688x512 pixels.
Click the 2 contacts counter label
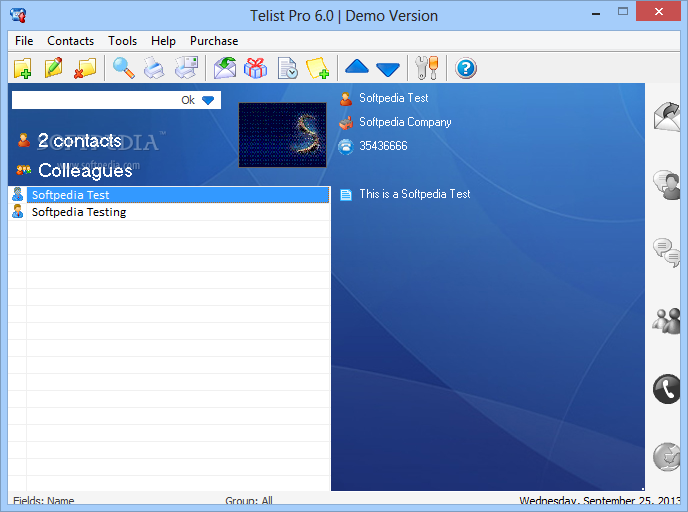tap(79, 141)
